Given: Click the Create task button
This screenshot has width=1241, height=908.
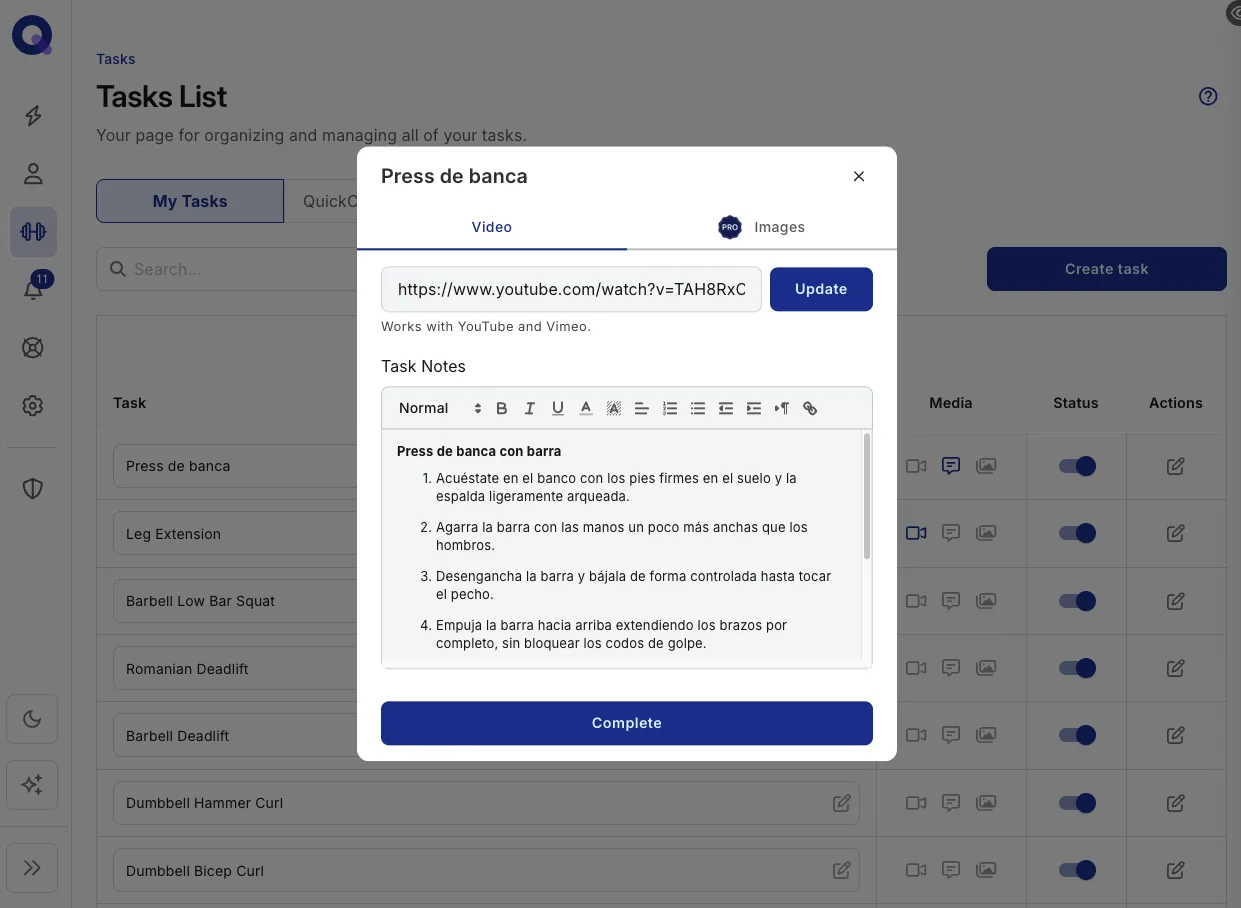Looking at the screenshot, I should pos(1107,269).
